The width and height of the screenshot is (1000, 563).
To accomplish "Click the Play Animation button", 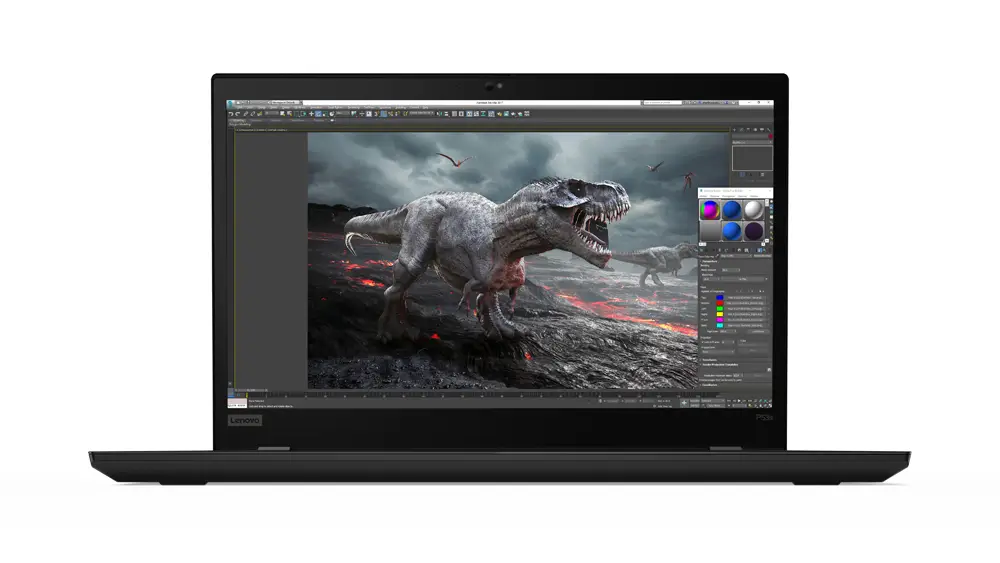I will click(x=739, y=401).
